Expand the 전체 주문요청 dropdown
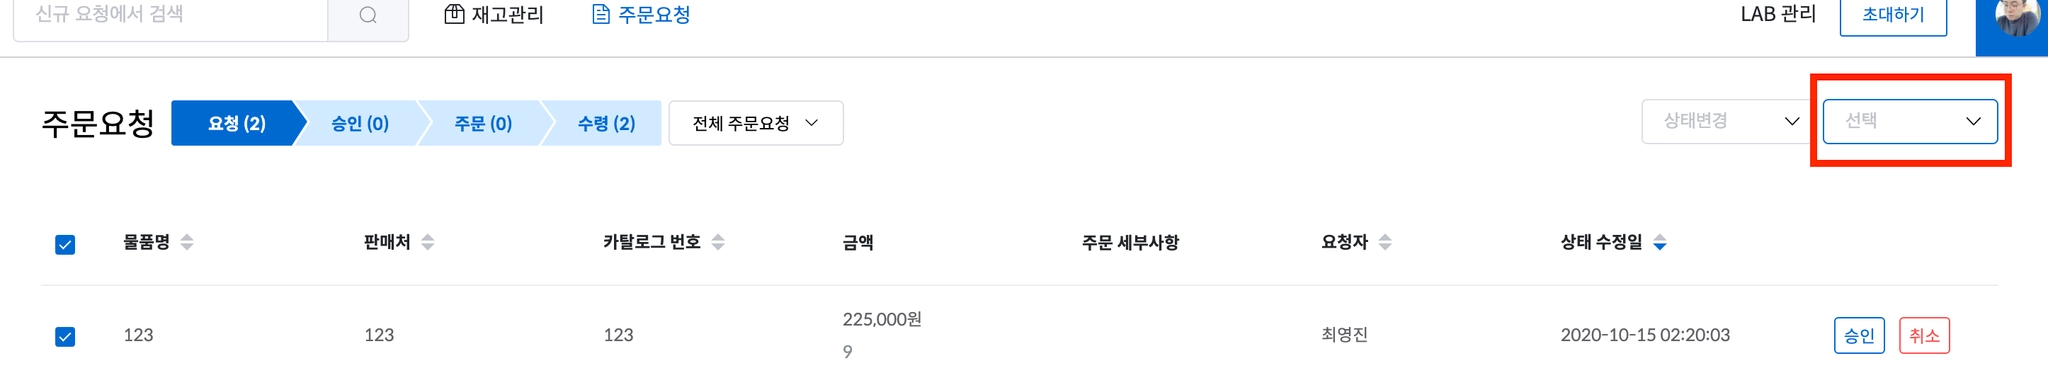 756,123
